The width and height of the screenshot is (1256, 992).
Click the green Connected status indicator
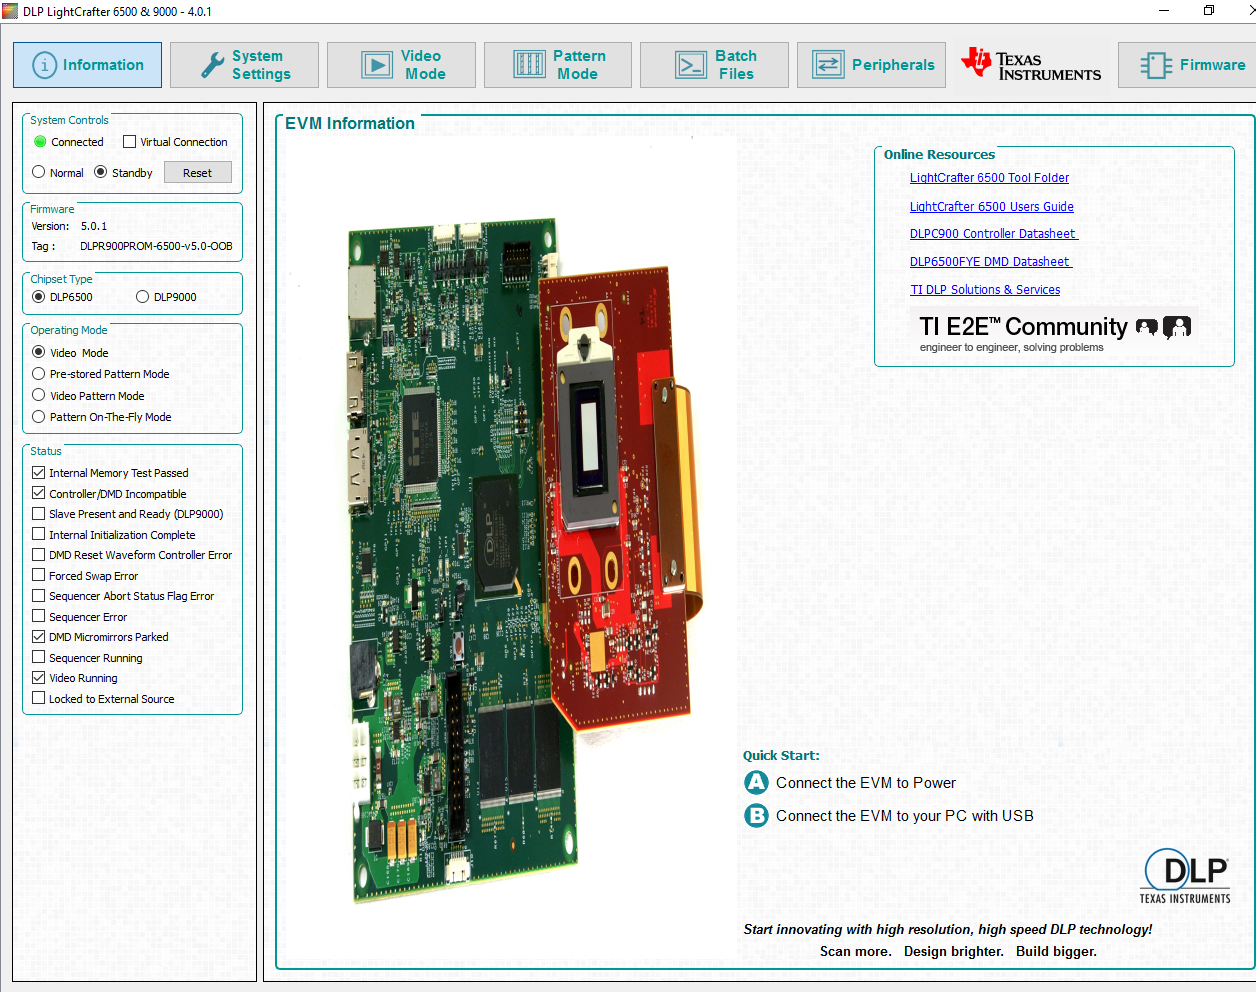tap(40, 142)
